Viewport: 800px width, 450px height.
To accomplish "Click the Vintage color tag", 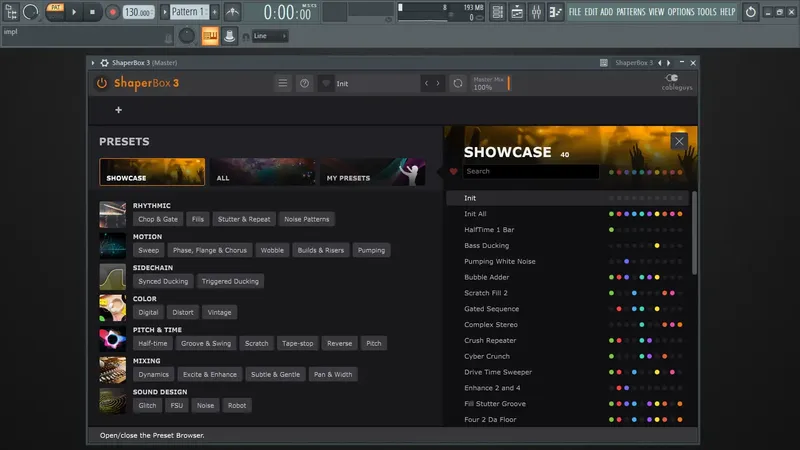I will (x=219, y=312).
